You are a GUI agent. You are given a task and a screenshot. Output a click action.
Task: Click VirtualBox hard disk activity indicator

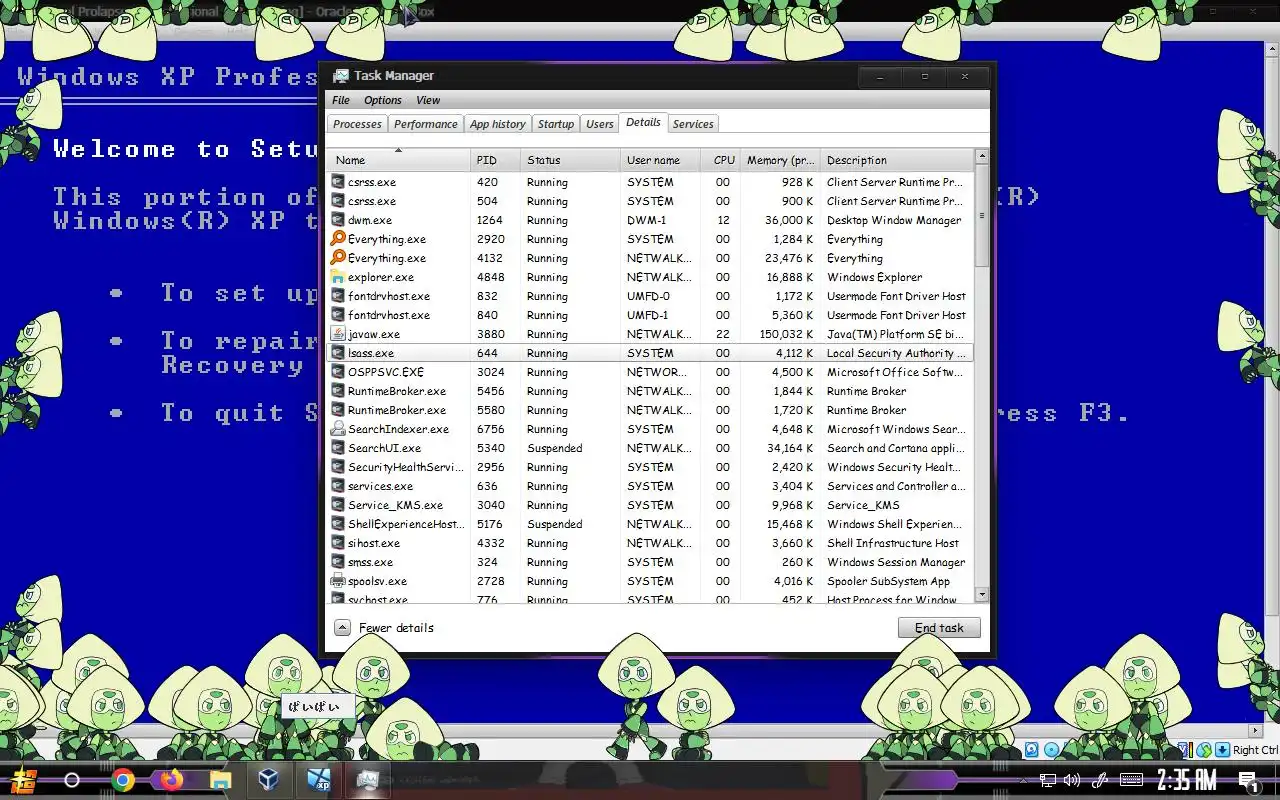point(1032,750)
